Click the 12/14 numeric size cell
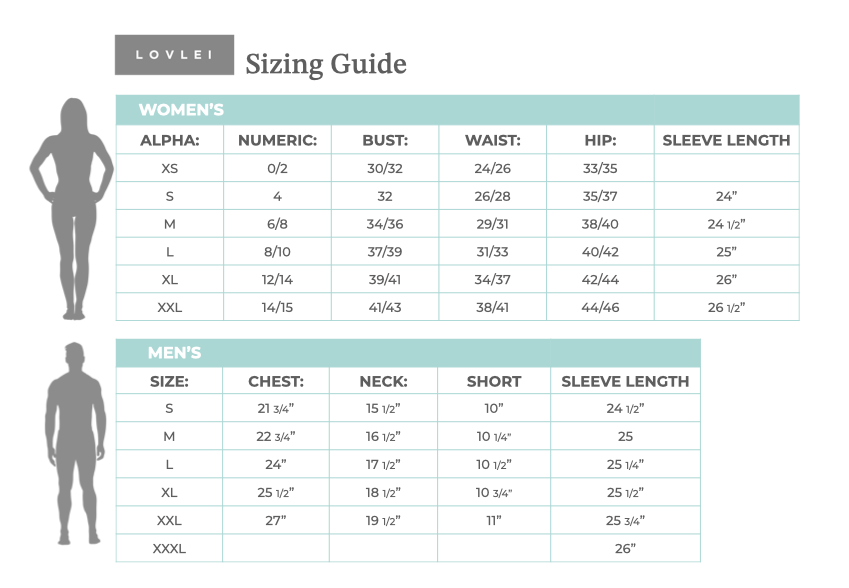The height and width of the screenshot is (588, 849). coord(277,280)
